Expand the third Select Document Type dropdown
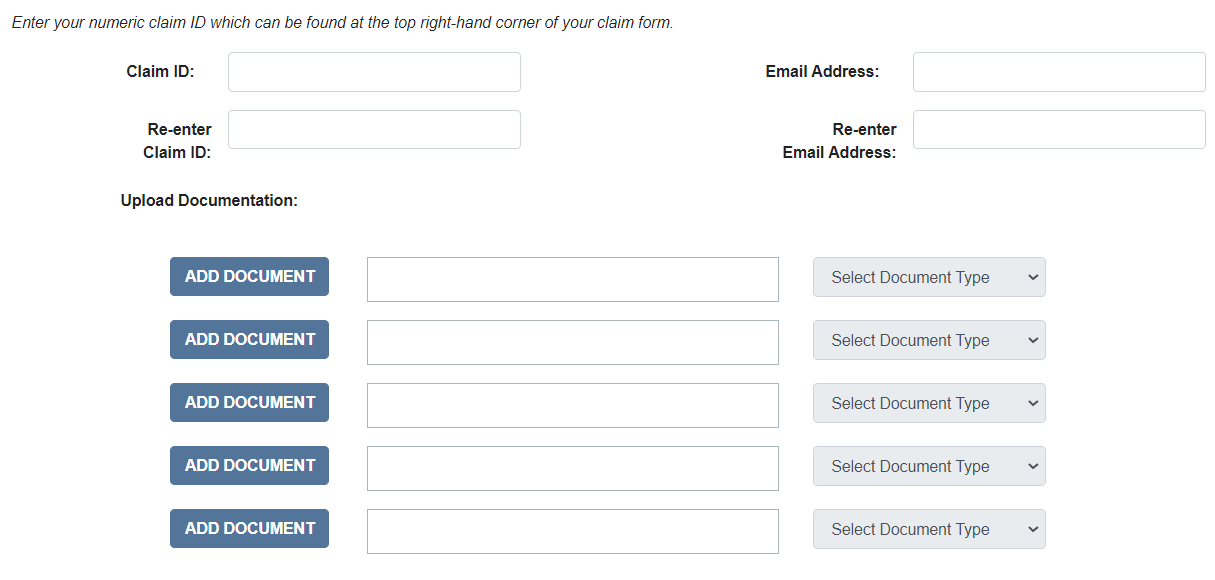 point(929,404)
